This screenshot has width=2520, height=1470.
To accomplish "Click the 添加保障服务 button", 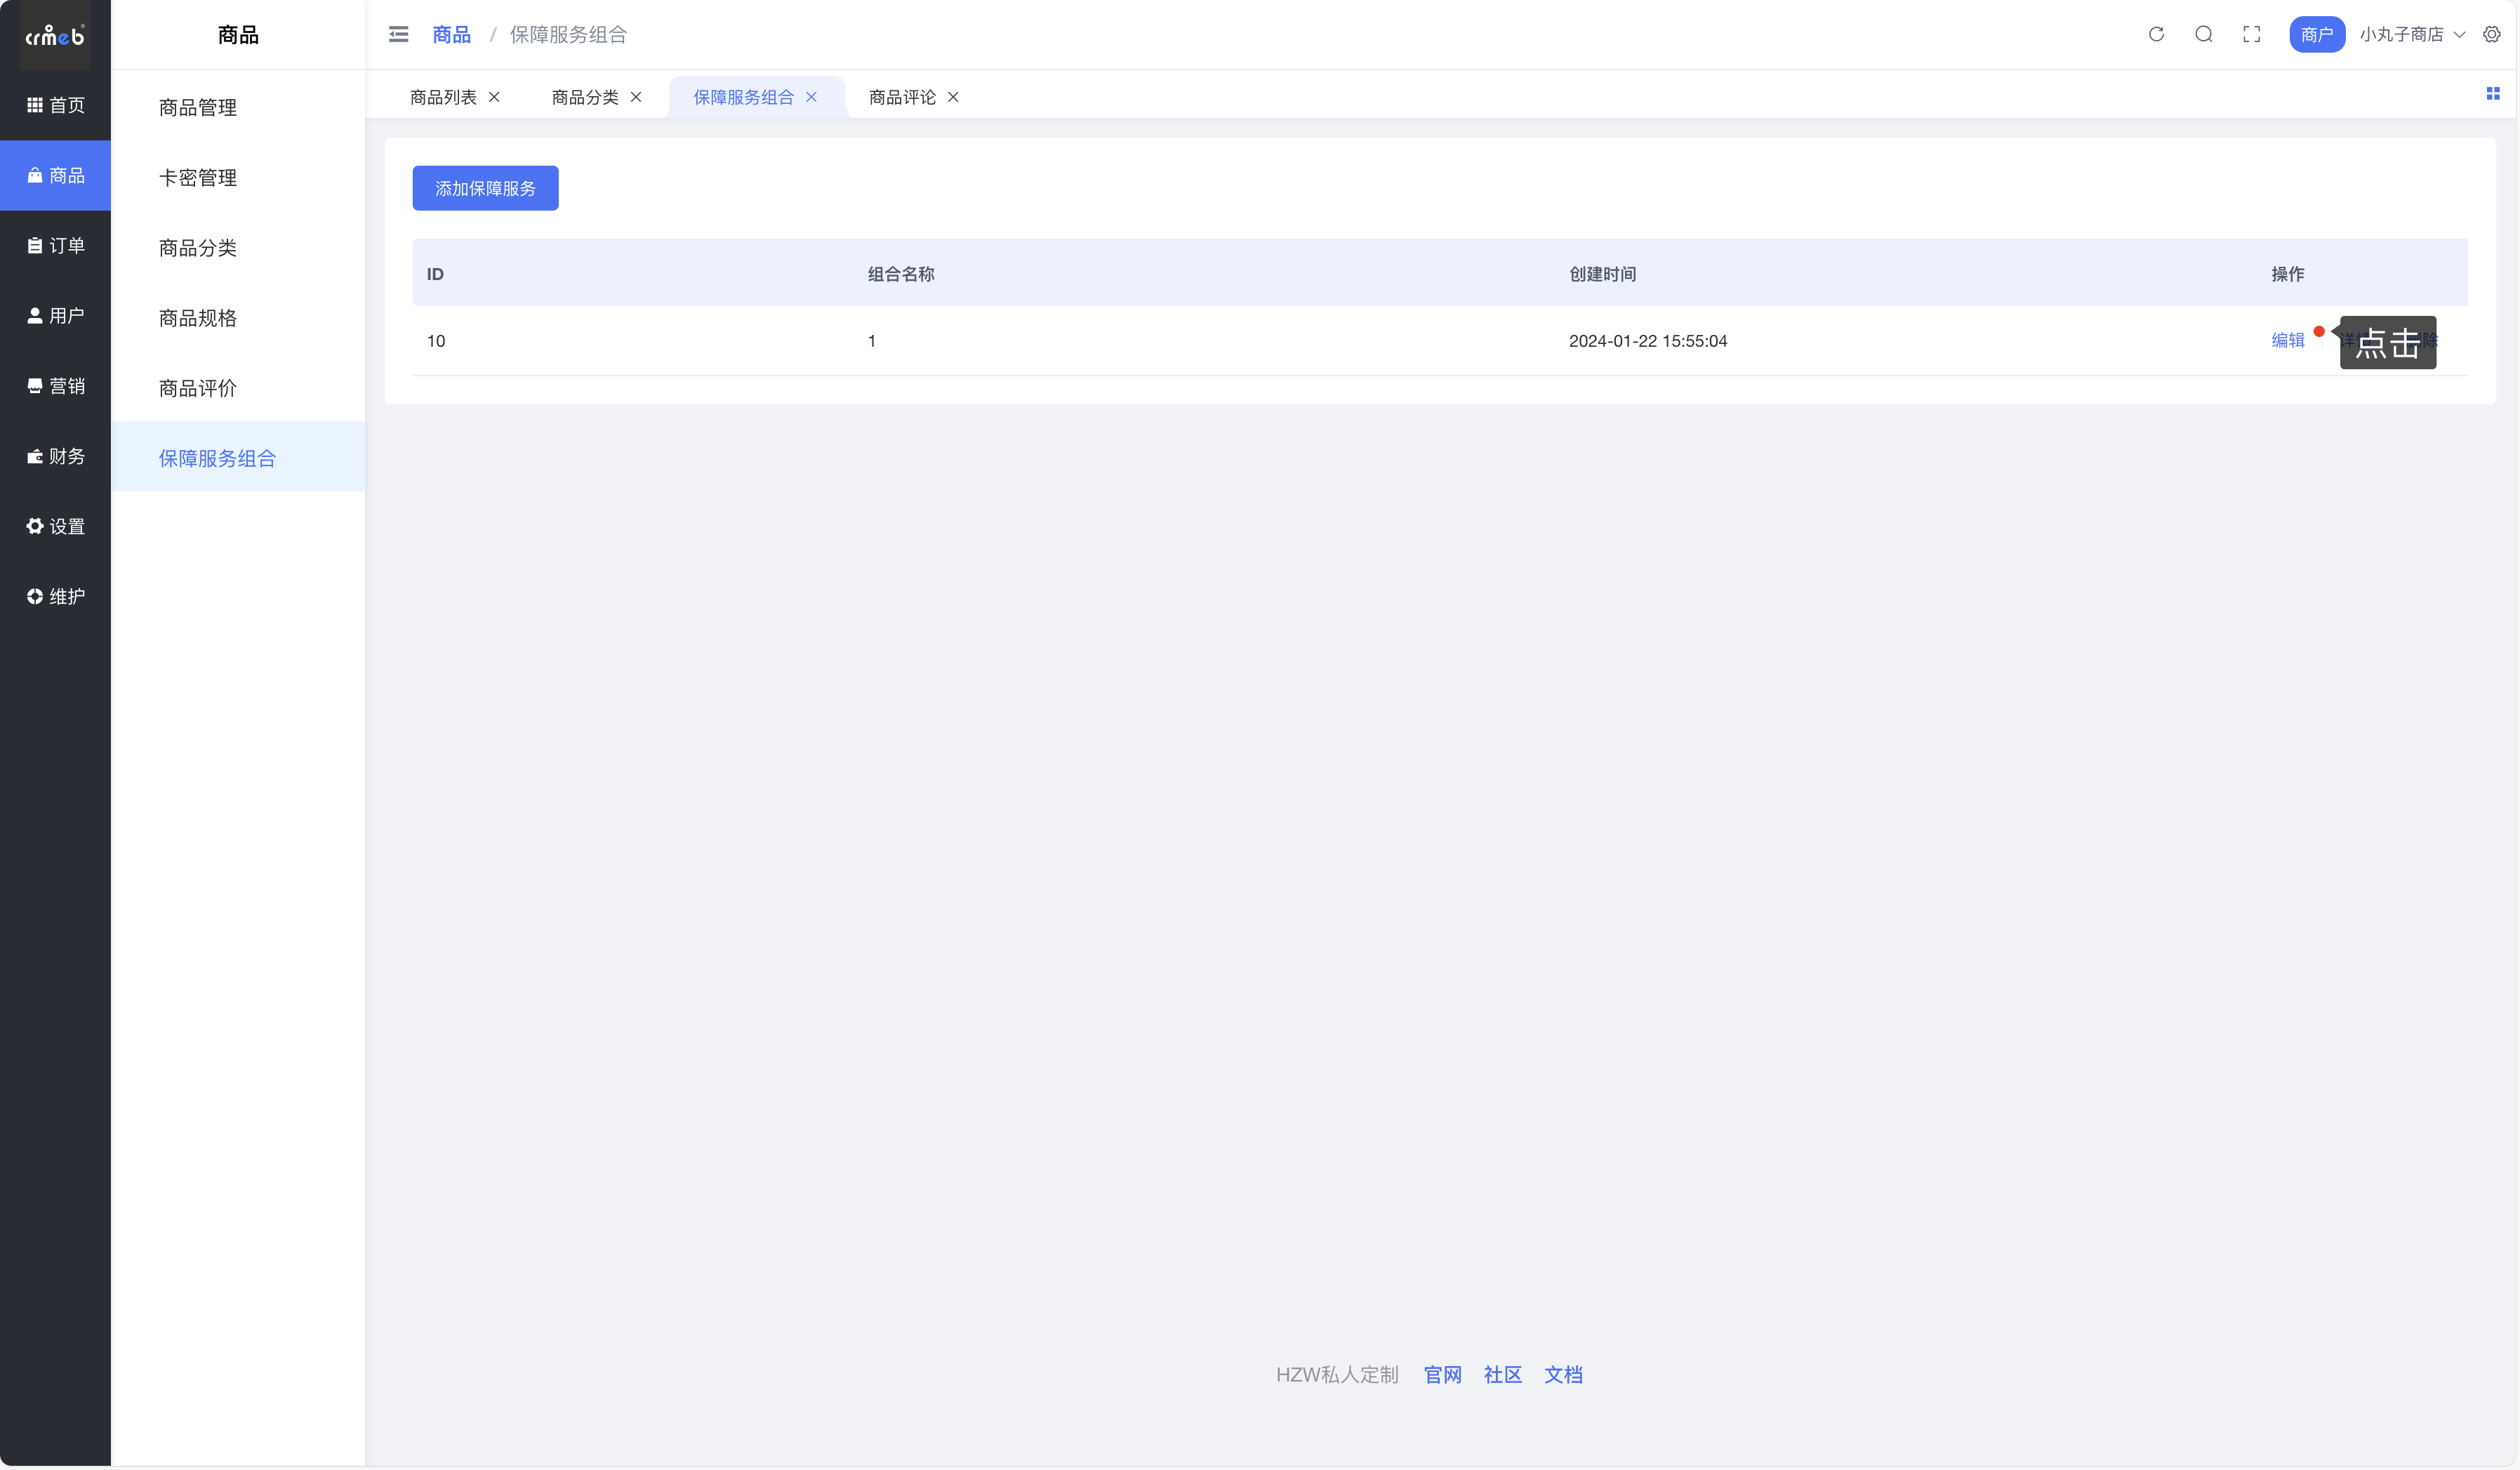I will pos(485,188).
